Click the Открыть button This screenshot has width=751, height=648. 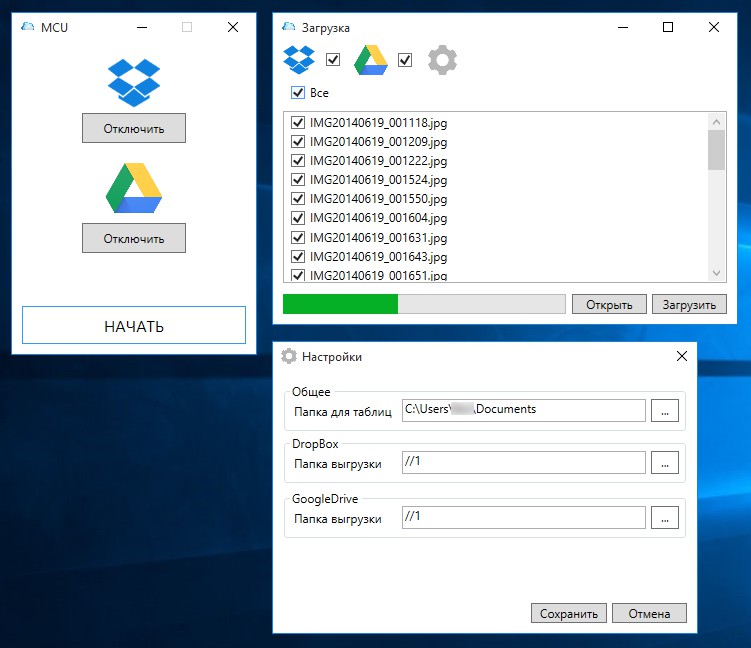(x=609, y=305)
